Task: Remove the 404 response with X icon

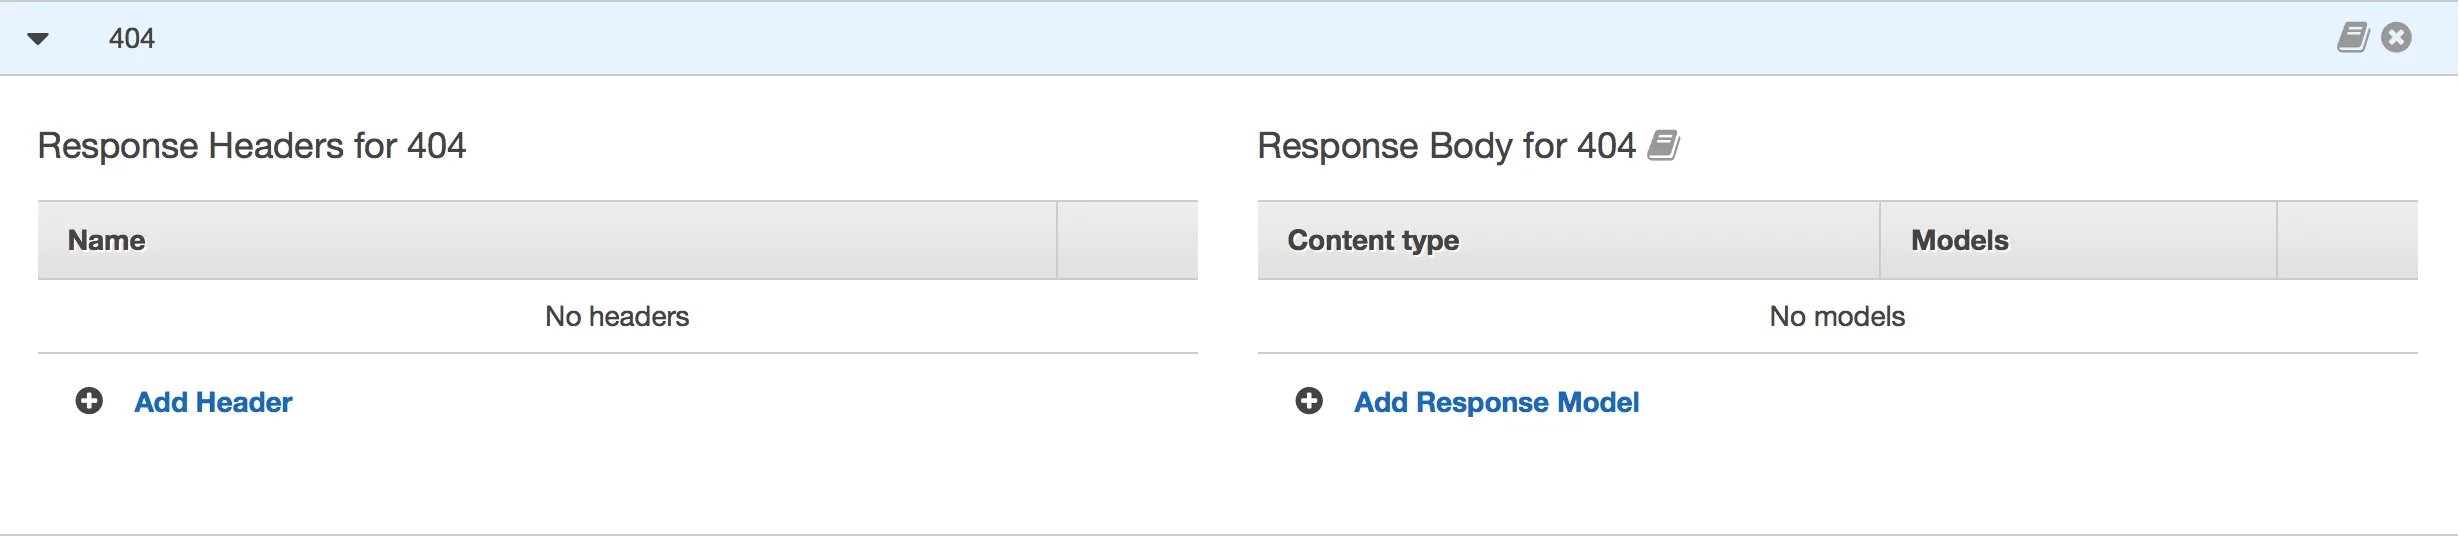Action: pos(2396,38)
